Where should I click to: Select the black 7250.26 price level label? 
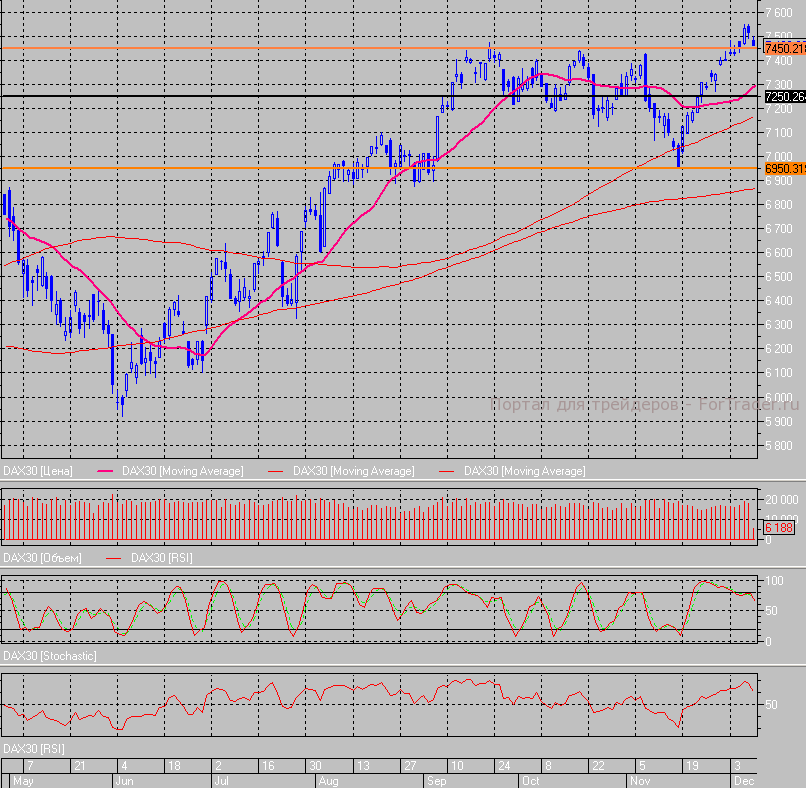[783, 97]
